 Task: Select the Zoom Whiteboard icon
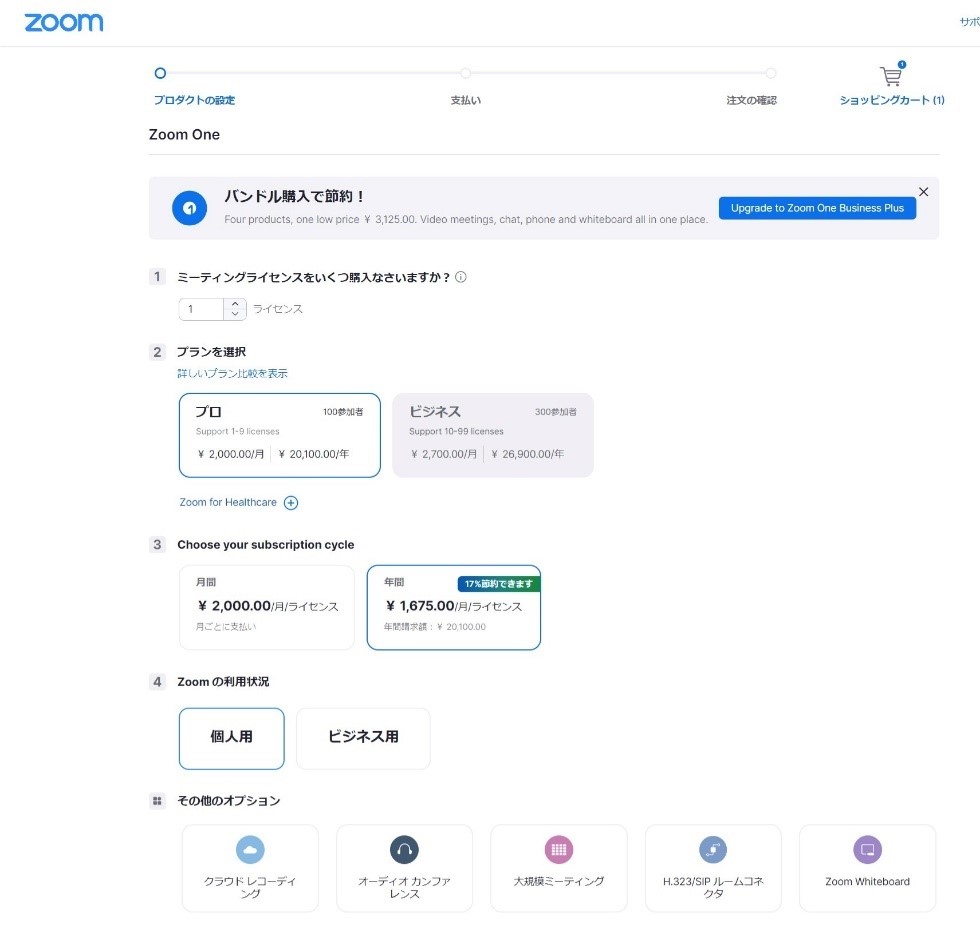(x=868, y=849)
